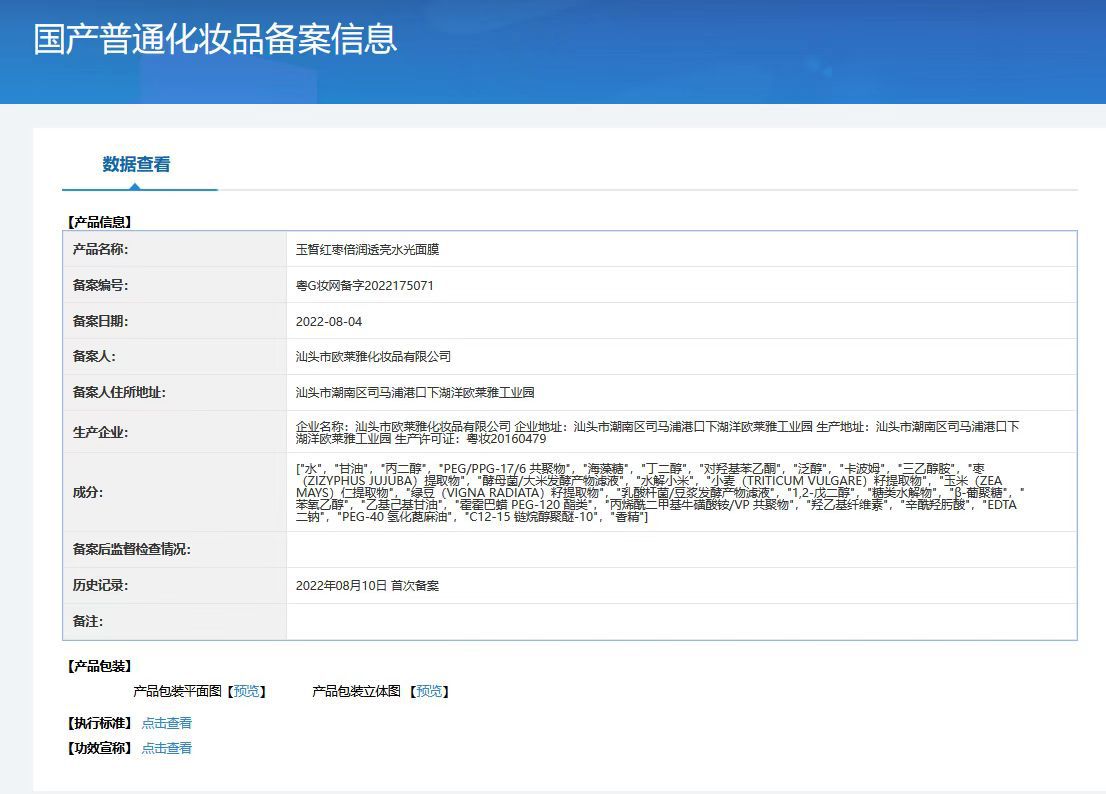This screenshot has width=1106, height=794.
Task: Click the 成分 row label
Action: click(x=87, y=492)
